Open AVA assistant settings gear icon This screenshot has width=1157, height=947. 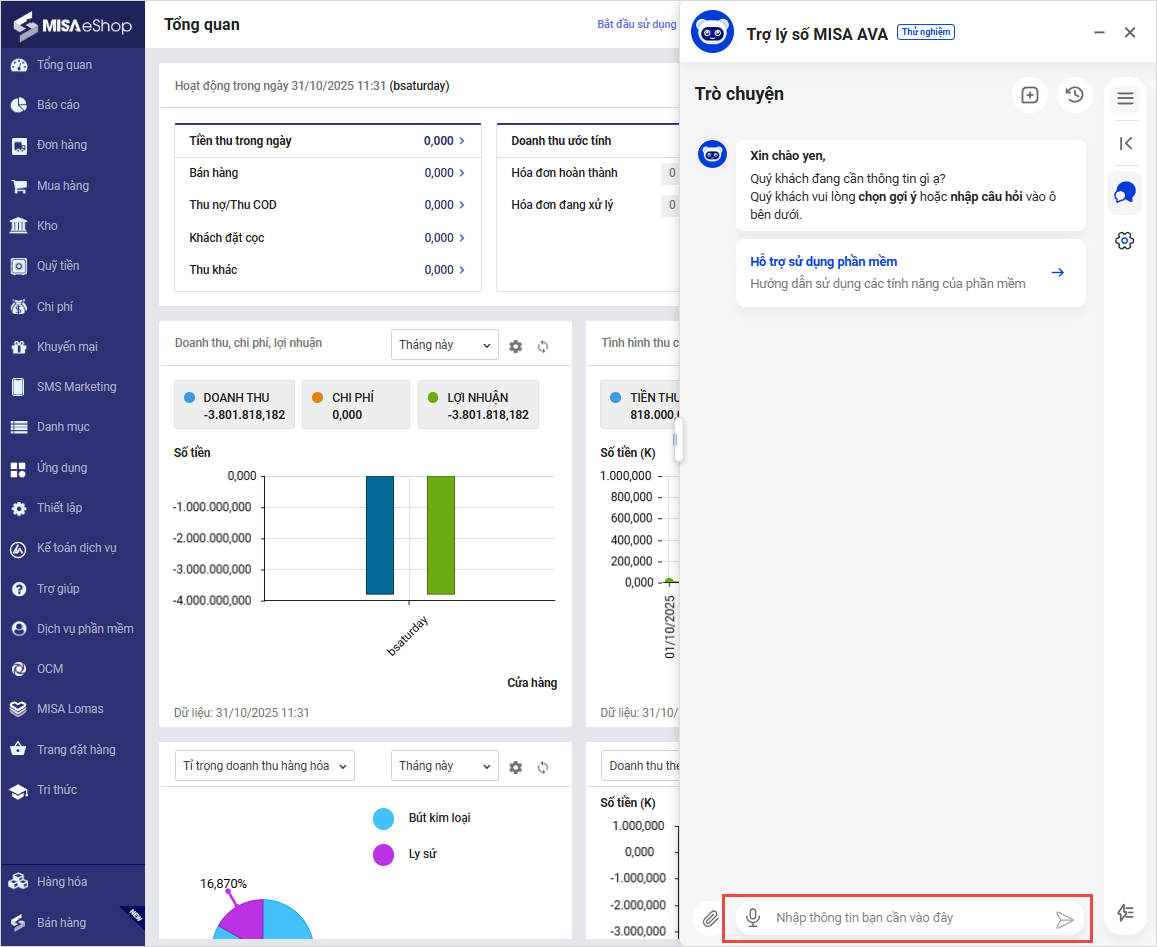tap(1125, 240)
